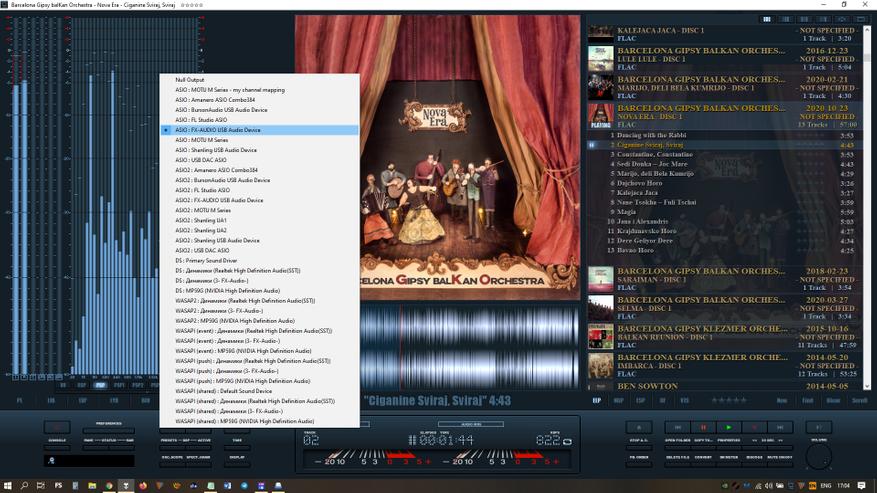Collapse the playing Nova Era - Disc 1 album
The width and height of the screenshot is (877, 493).
[725, 116]
